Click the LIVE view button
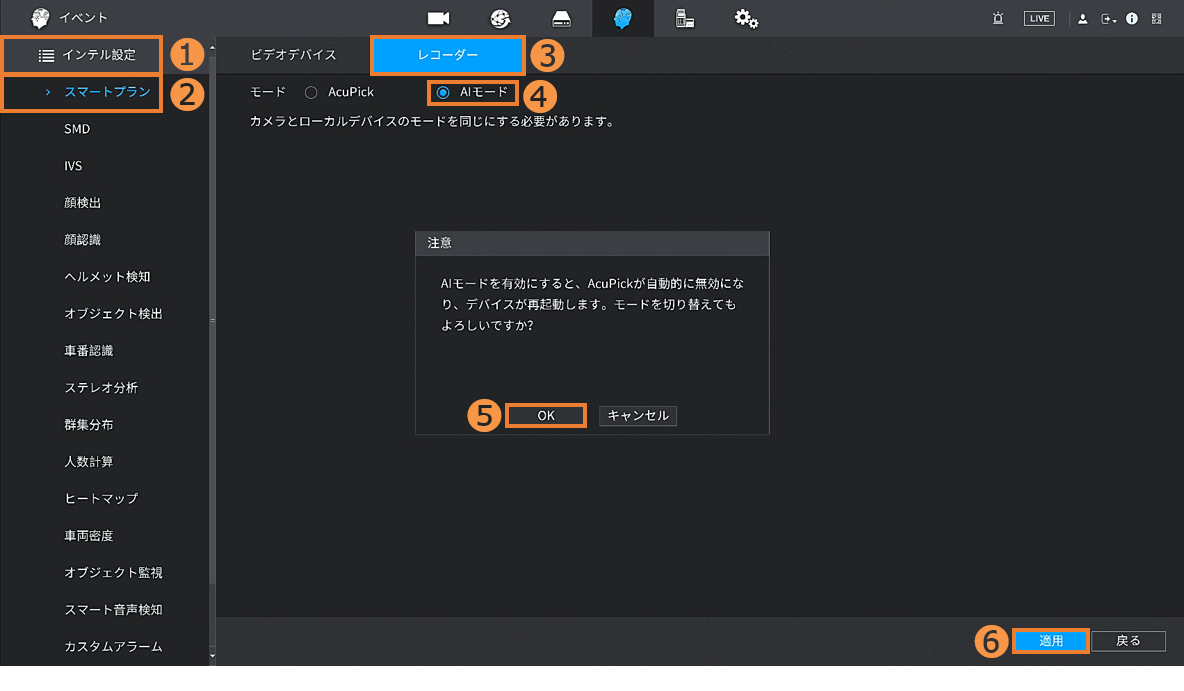This screenshot has height=691, width=1184. 1039,19
